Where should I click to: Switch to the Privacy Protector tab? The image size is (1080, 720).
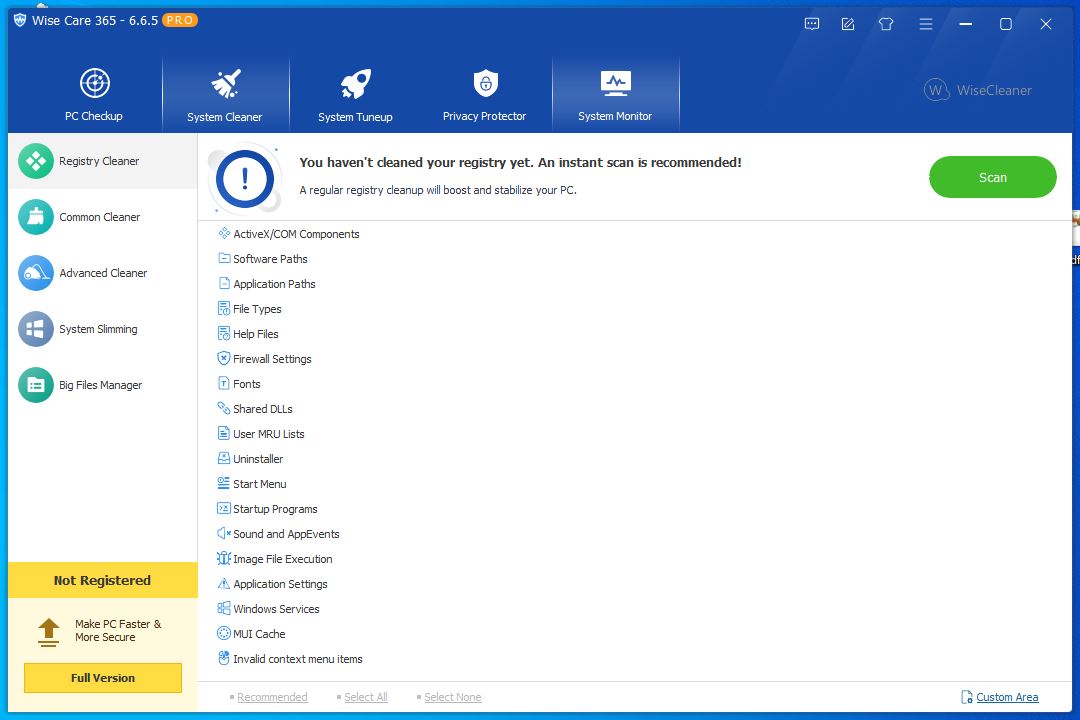tap(485, 94)
